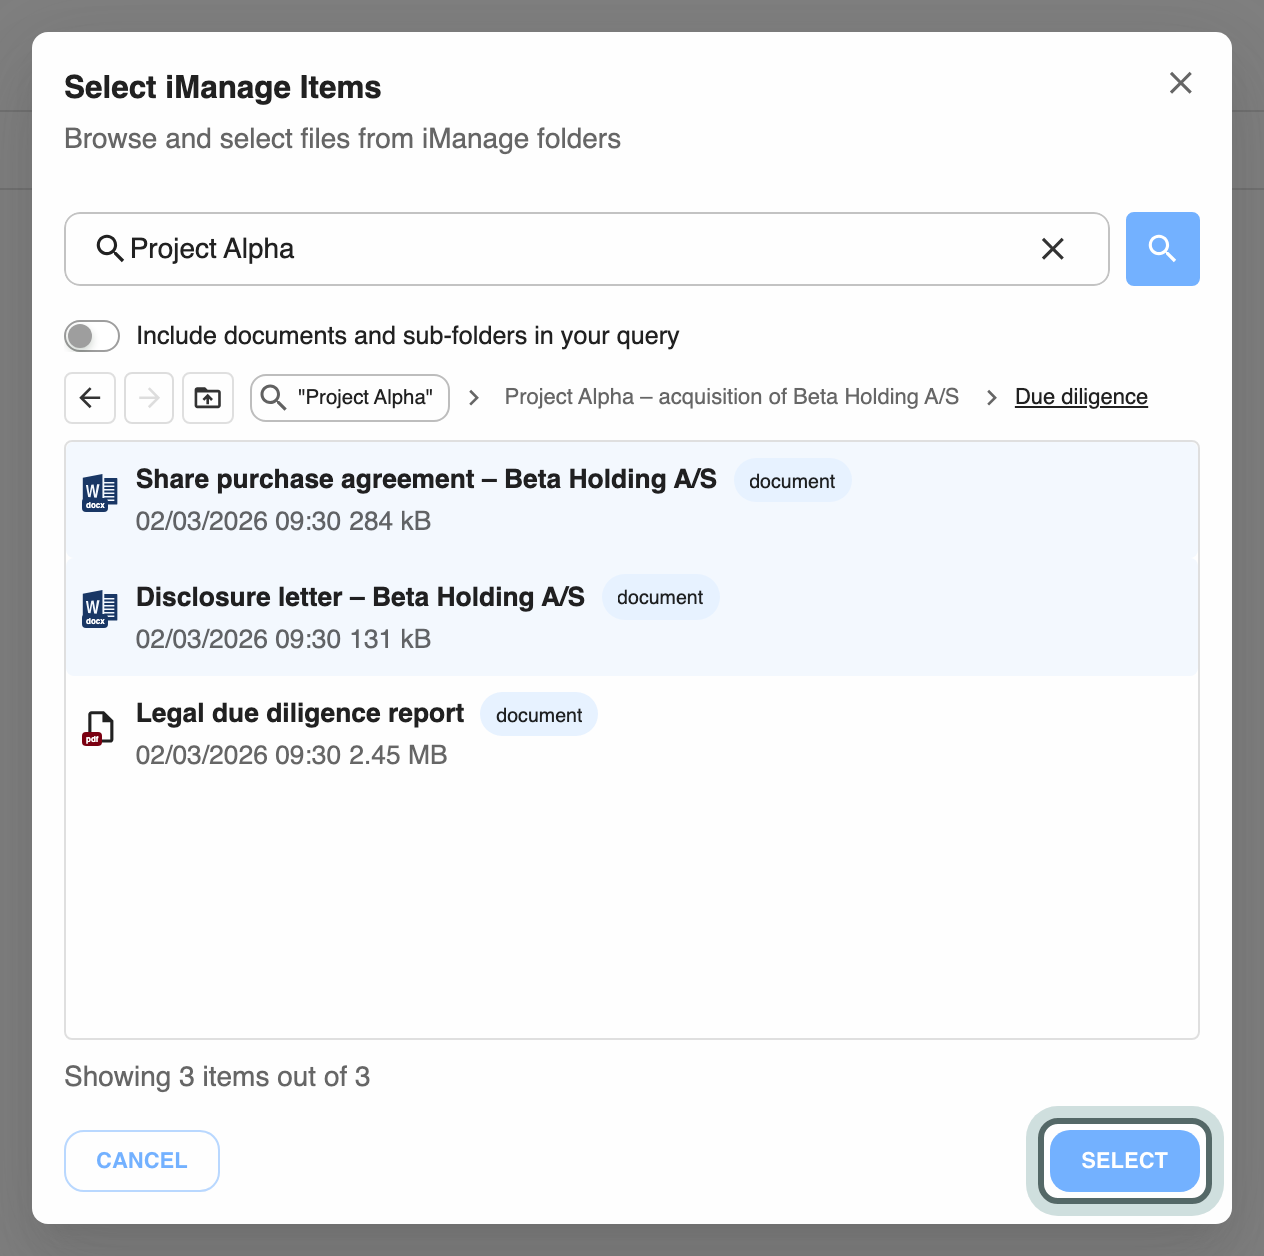Run search with the blue magnifier button

click(x=1162, y=249)
